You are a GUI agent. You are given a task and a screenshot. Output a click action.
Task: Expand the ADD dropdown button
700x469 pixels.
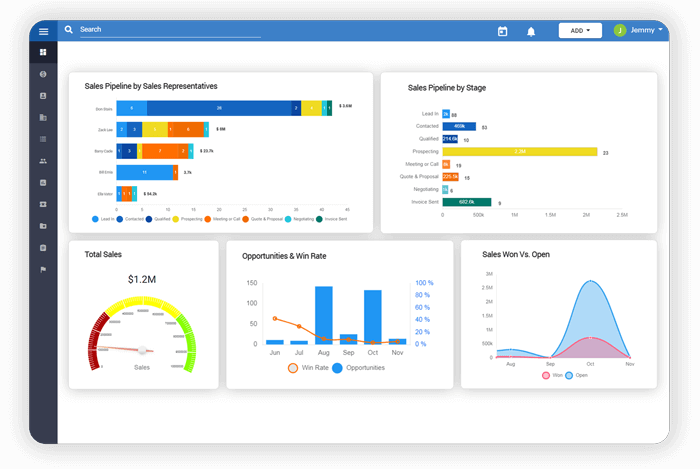pyautogui.click(x=580, y=31)
